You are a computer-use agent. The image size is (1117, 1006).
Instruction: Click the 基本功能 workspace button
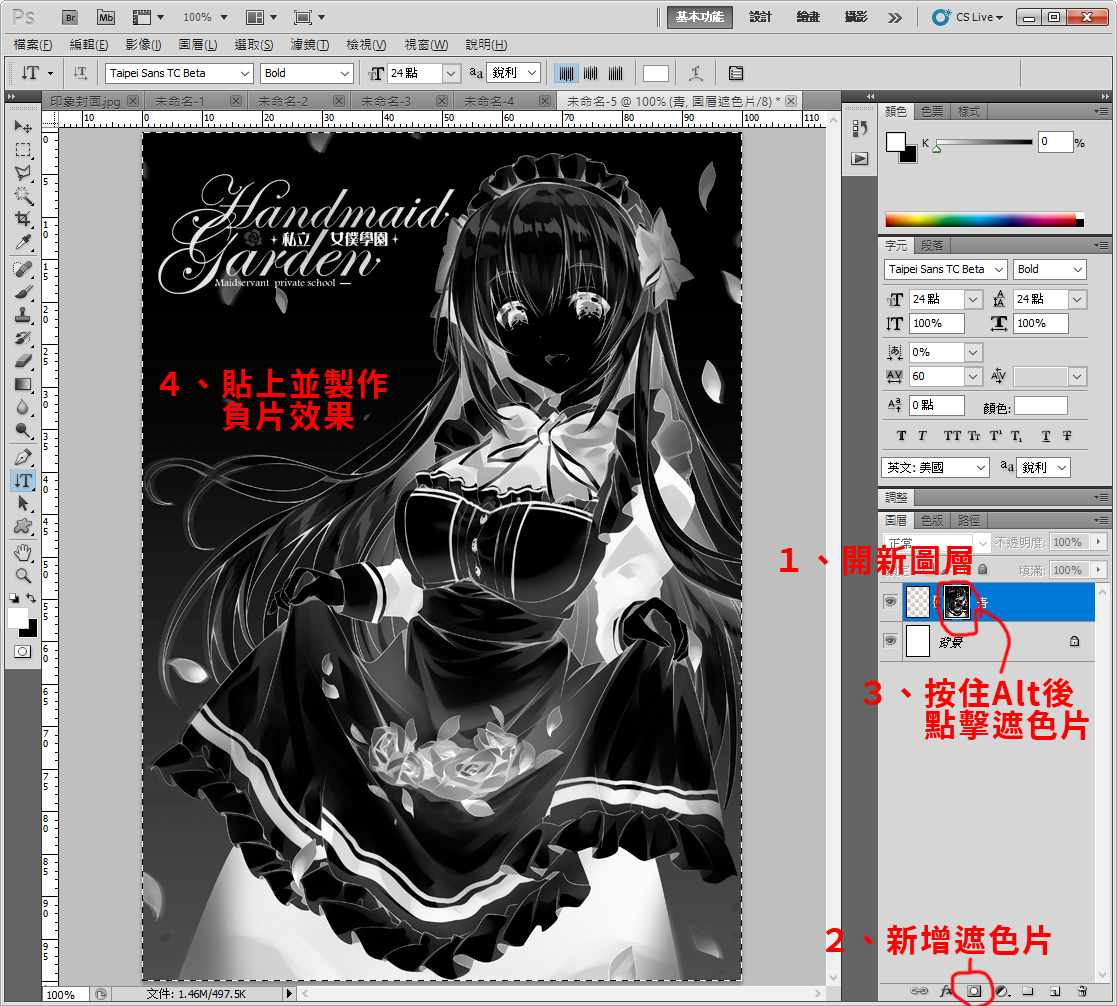coord(700,17)
